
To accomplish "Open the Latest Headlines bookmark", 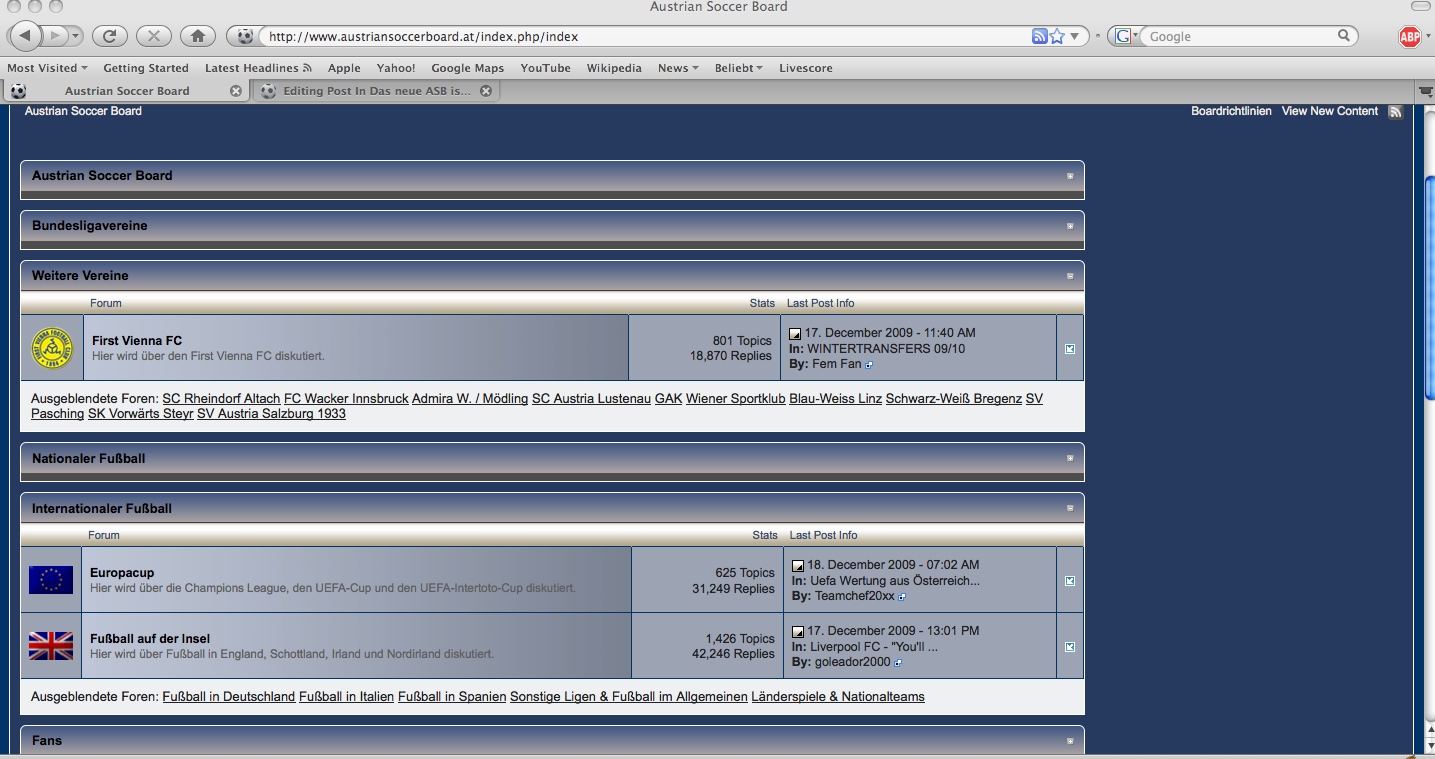I will coord(258,68).
